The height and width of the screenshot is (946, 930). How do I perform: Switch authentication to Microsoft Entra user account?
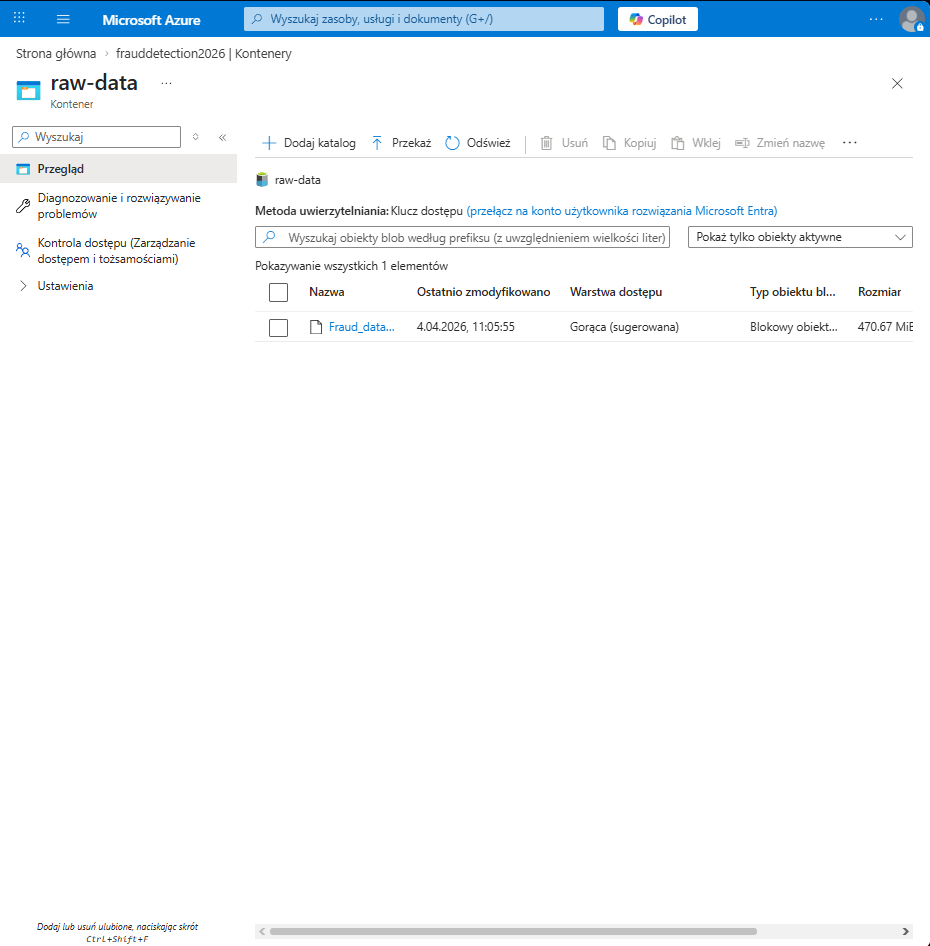tap(622, 211)
